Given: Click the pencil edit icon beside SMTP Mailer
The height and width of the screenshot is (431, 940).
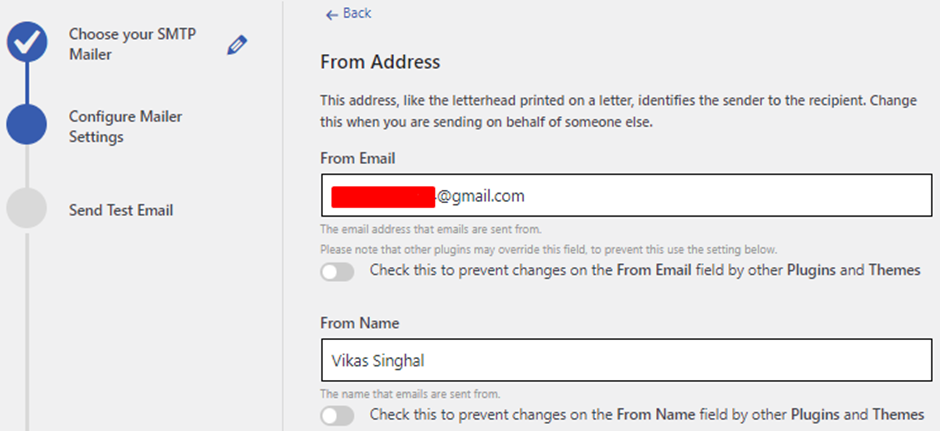Looking at the screenshot, I should click(237, 45).
